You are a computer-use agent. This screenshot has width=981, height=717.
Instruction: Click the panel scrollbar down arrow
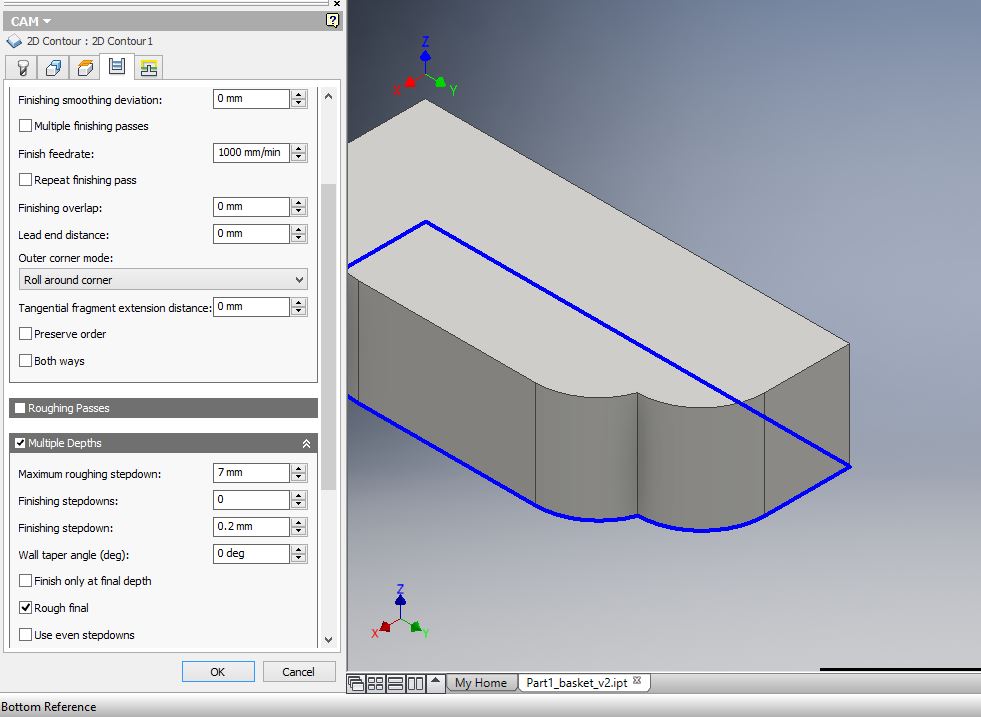pos(328,639)
